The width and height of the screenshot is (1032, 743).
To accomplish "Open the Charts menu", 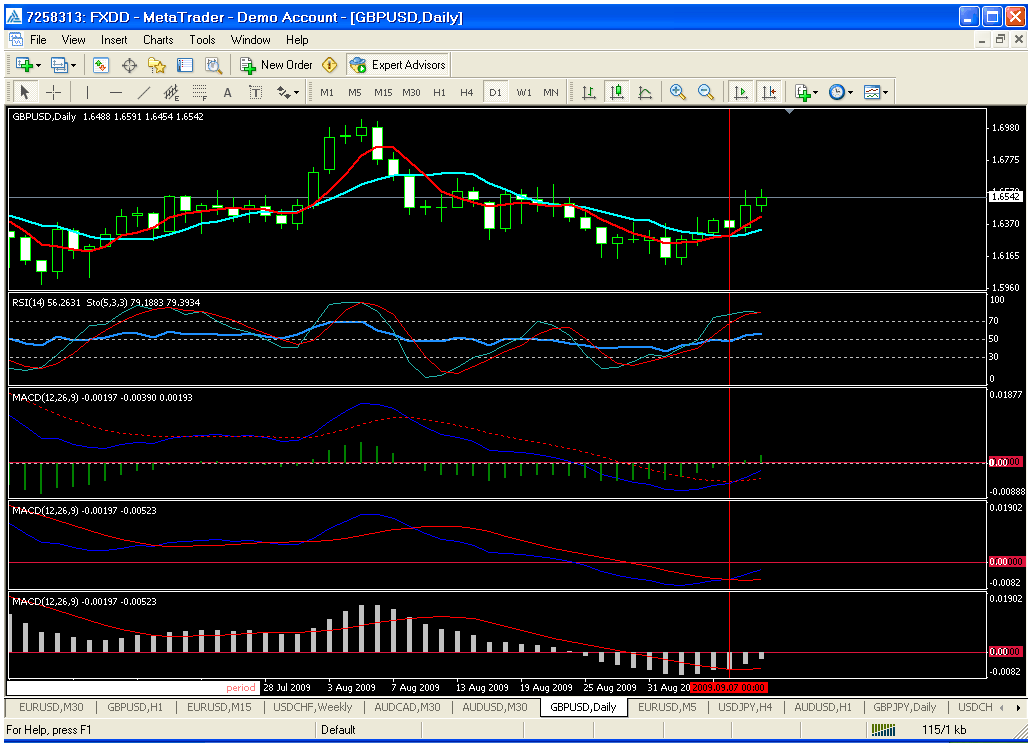I will [158, 40].
